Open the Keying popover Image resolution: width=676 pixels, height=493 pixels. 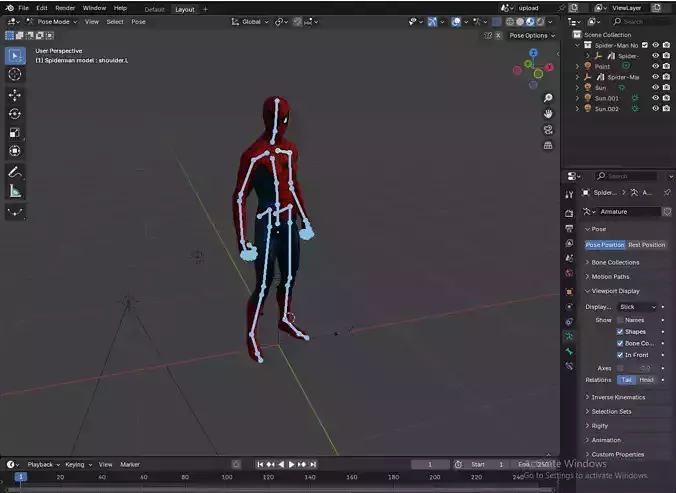click(78, 465)
